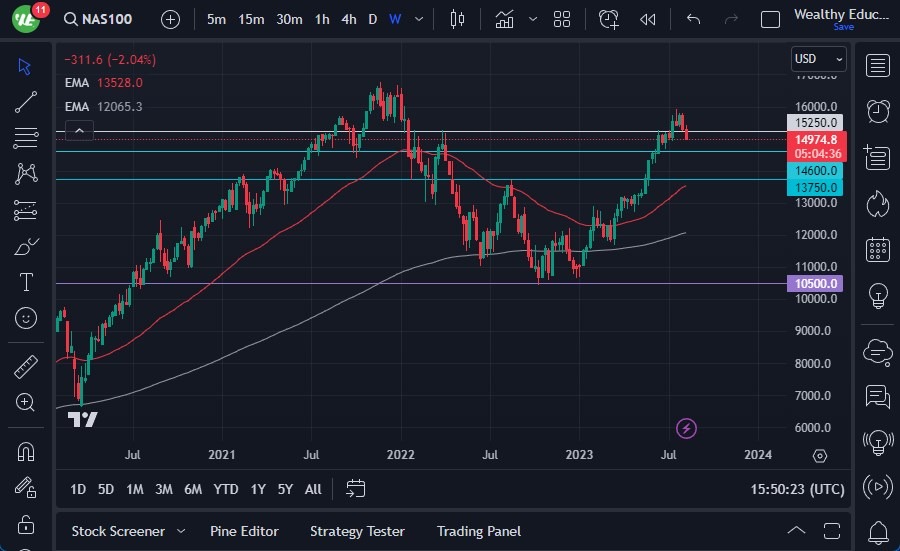
Task: Select the text annotation tool
Action: click(x=26, y=282)
